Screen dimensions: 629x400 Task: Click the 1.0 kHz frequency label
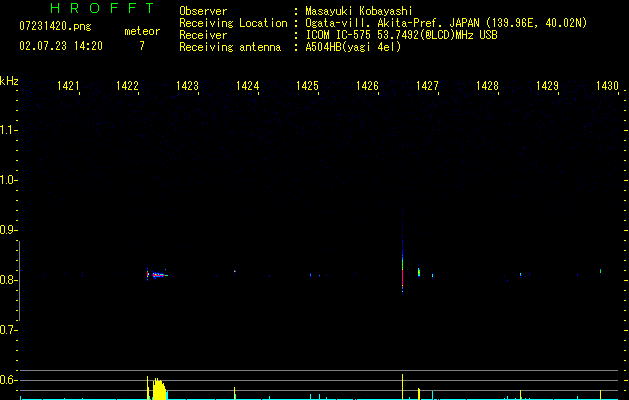tap(8, 180)
